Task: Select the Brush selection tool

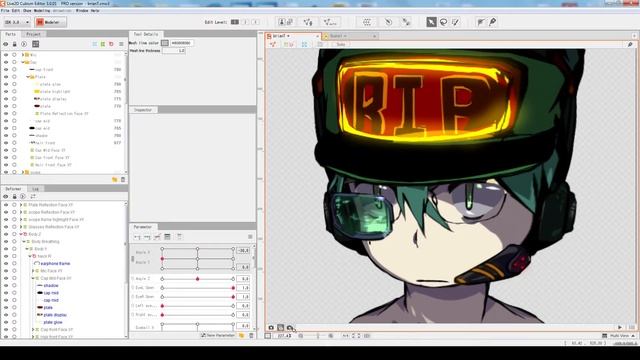Action: click(x=456, y=22)
